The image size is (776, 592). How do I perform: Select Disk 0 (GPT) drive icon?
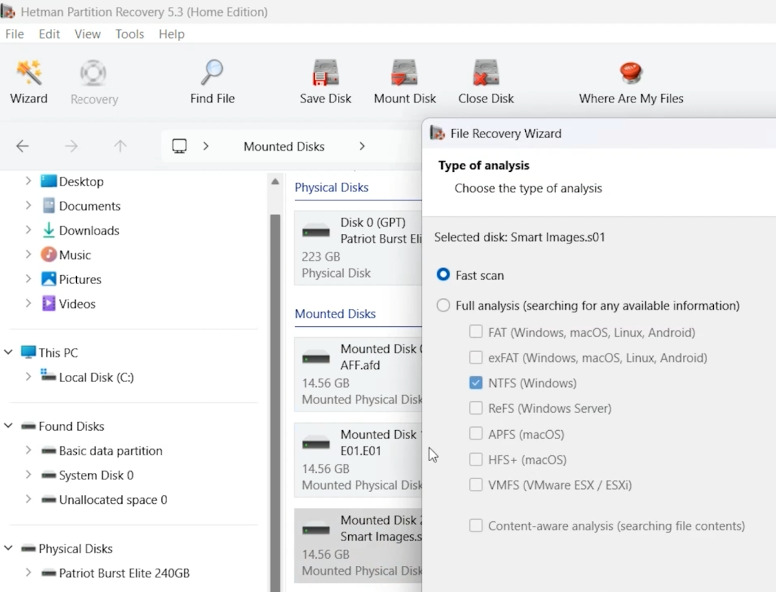click(316, 231)
